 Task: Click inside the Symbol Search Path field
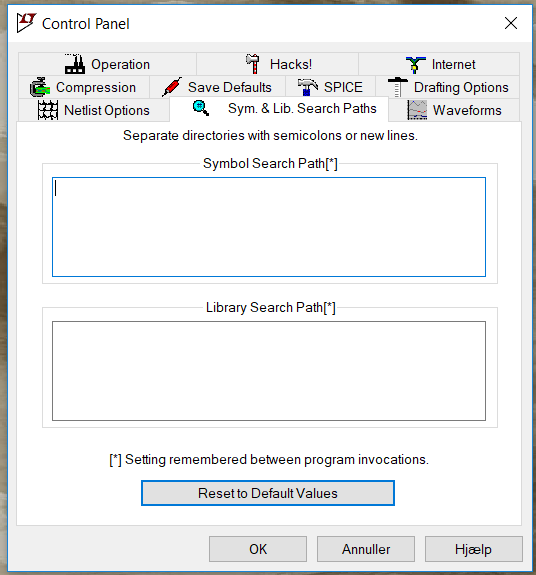(x=269, y=227)
